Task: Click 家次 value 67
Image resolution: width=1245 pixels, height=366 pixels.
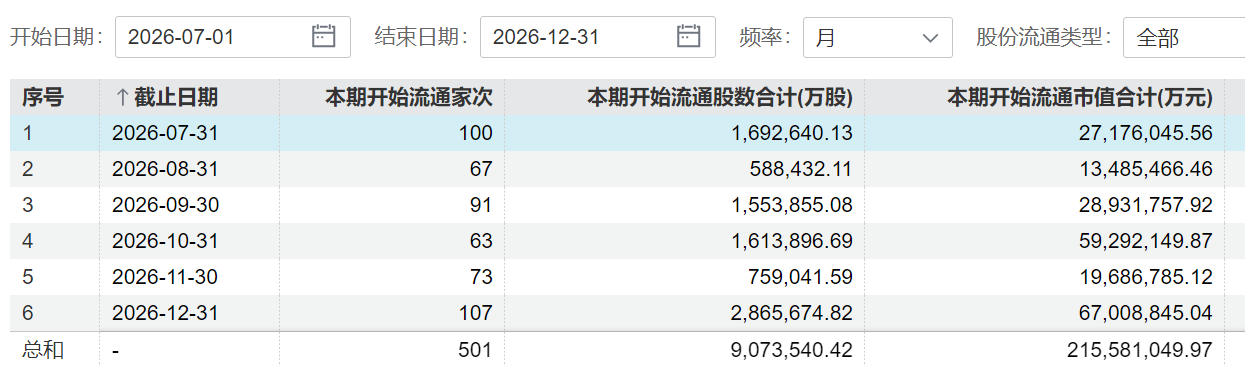Action: tap(482, 169)
